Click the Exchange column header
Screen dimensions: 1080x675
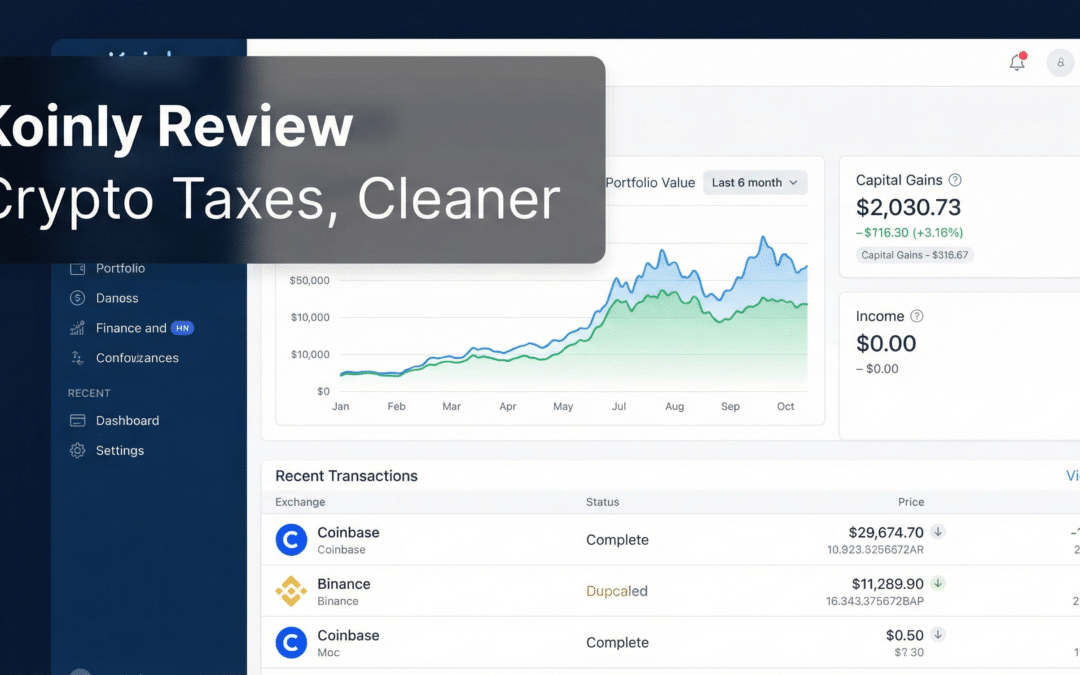(300, 502)
